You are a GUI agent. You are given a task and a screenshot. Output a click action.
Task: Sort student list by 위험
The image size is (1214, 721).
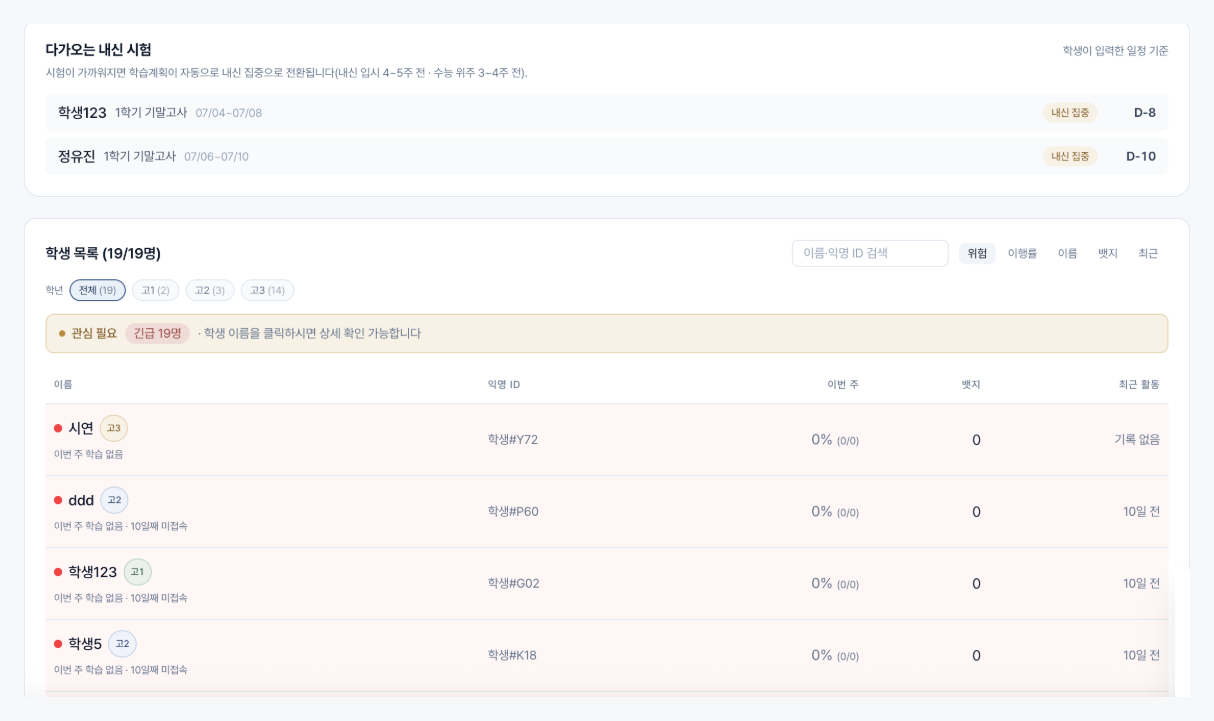click(x=977, y=253)
